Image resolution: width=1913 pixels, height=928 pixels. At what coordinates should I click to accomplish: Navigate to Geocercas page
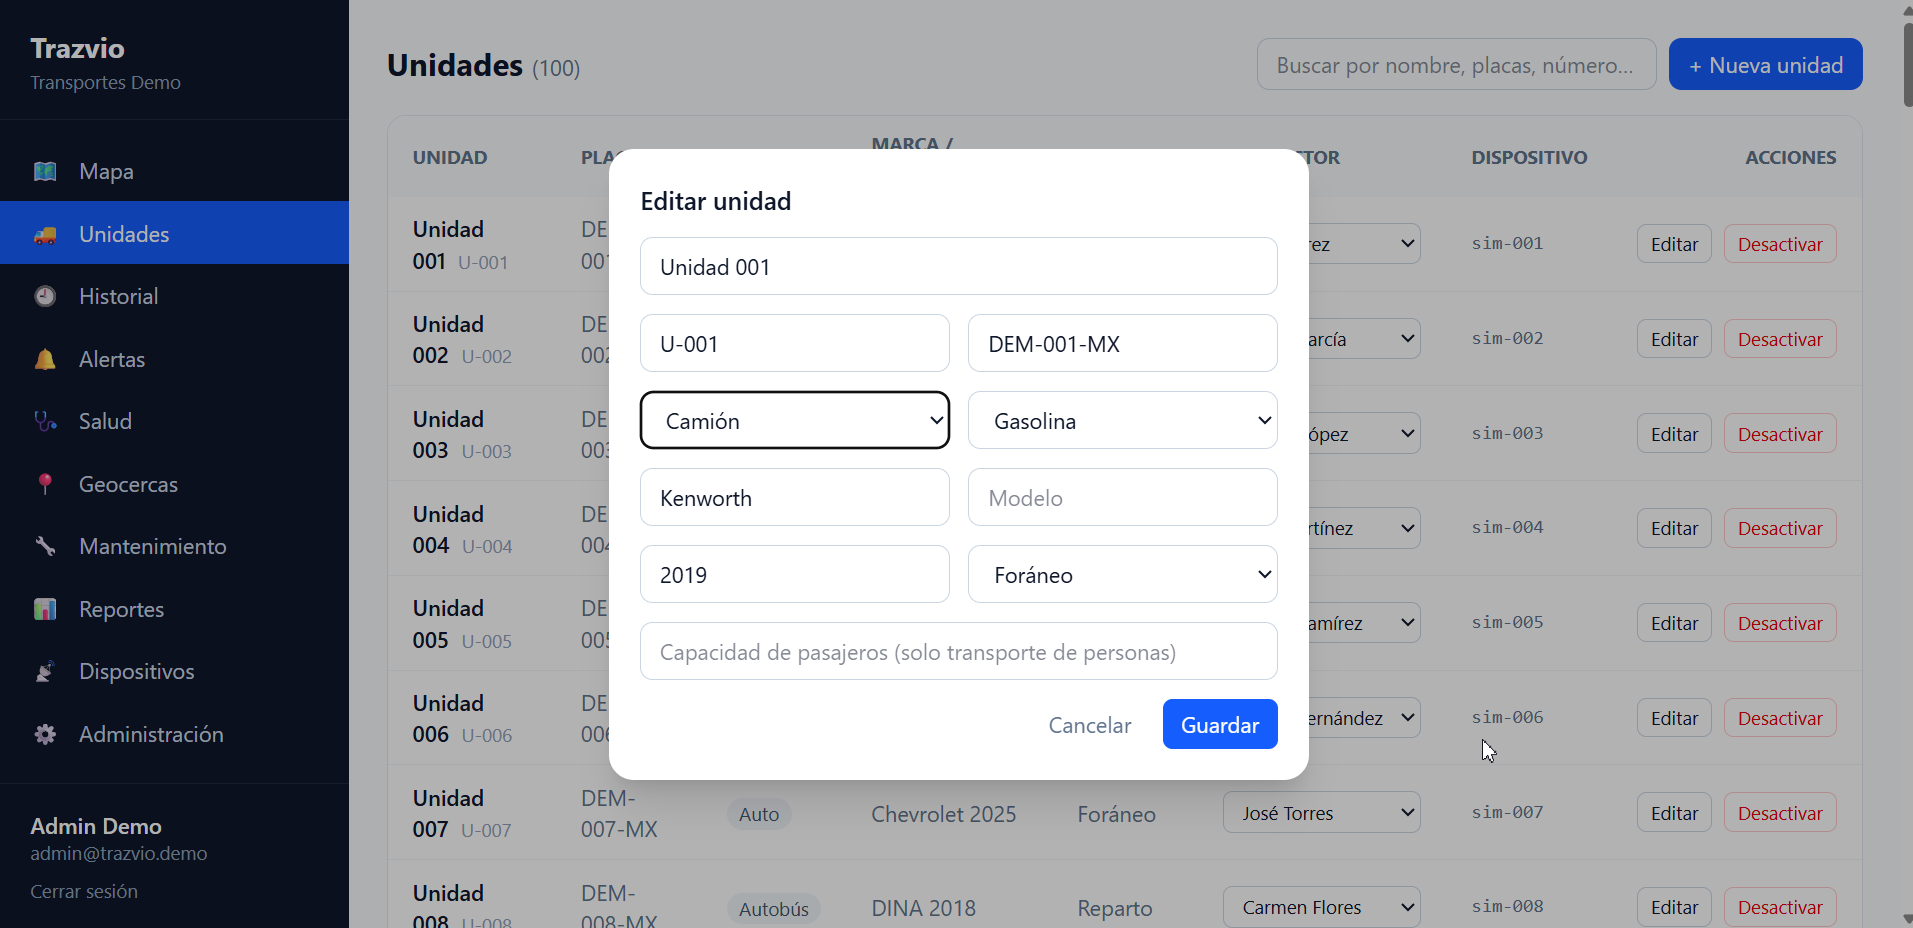coord(174,484)
